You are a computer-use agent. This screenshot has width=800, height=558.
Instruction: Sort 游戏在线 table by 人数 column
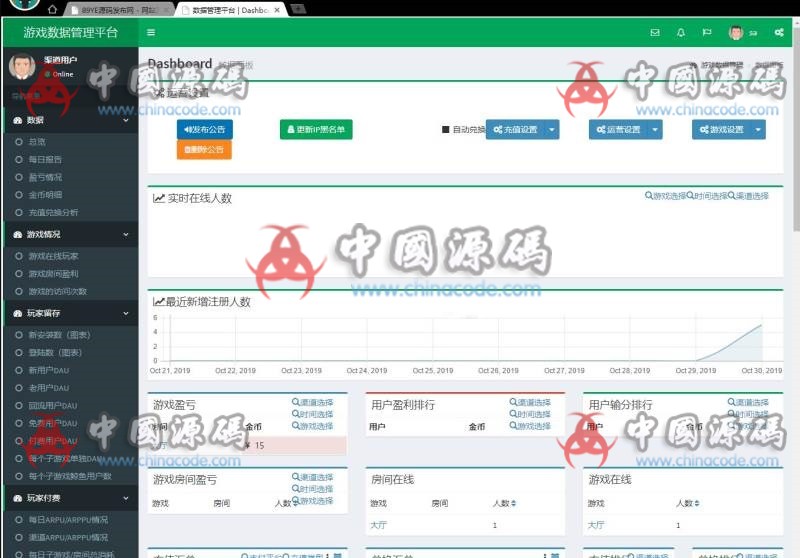tap(688, 503)
